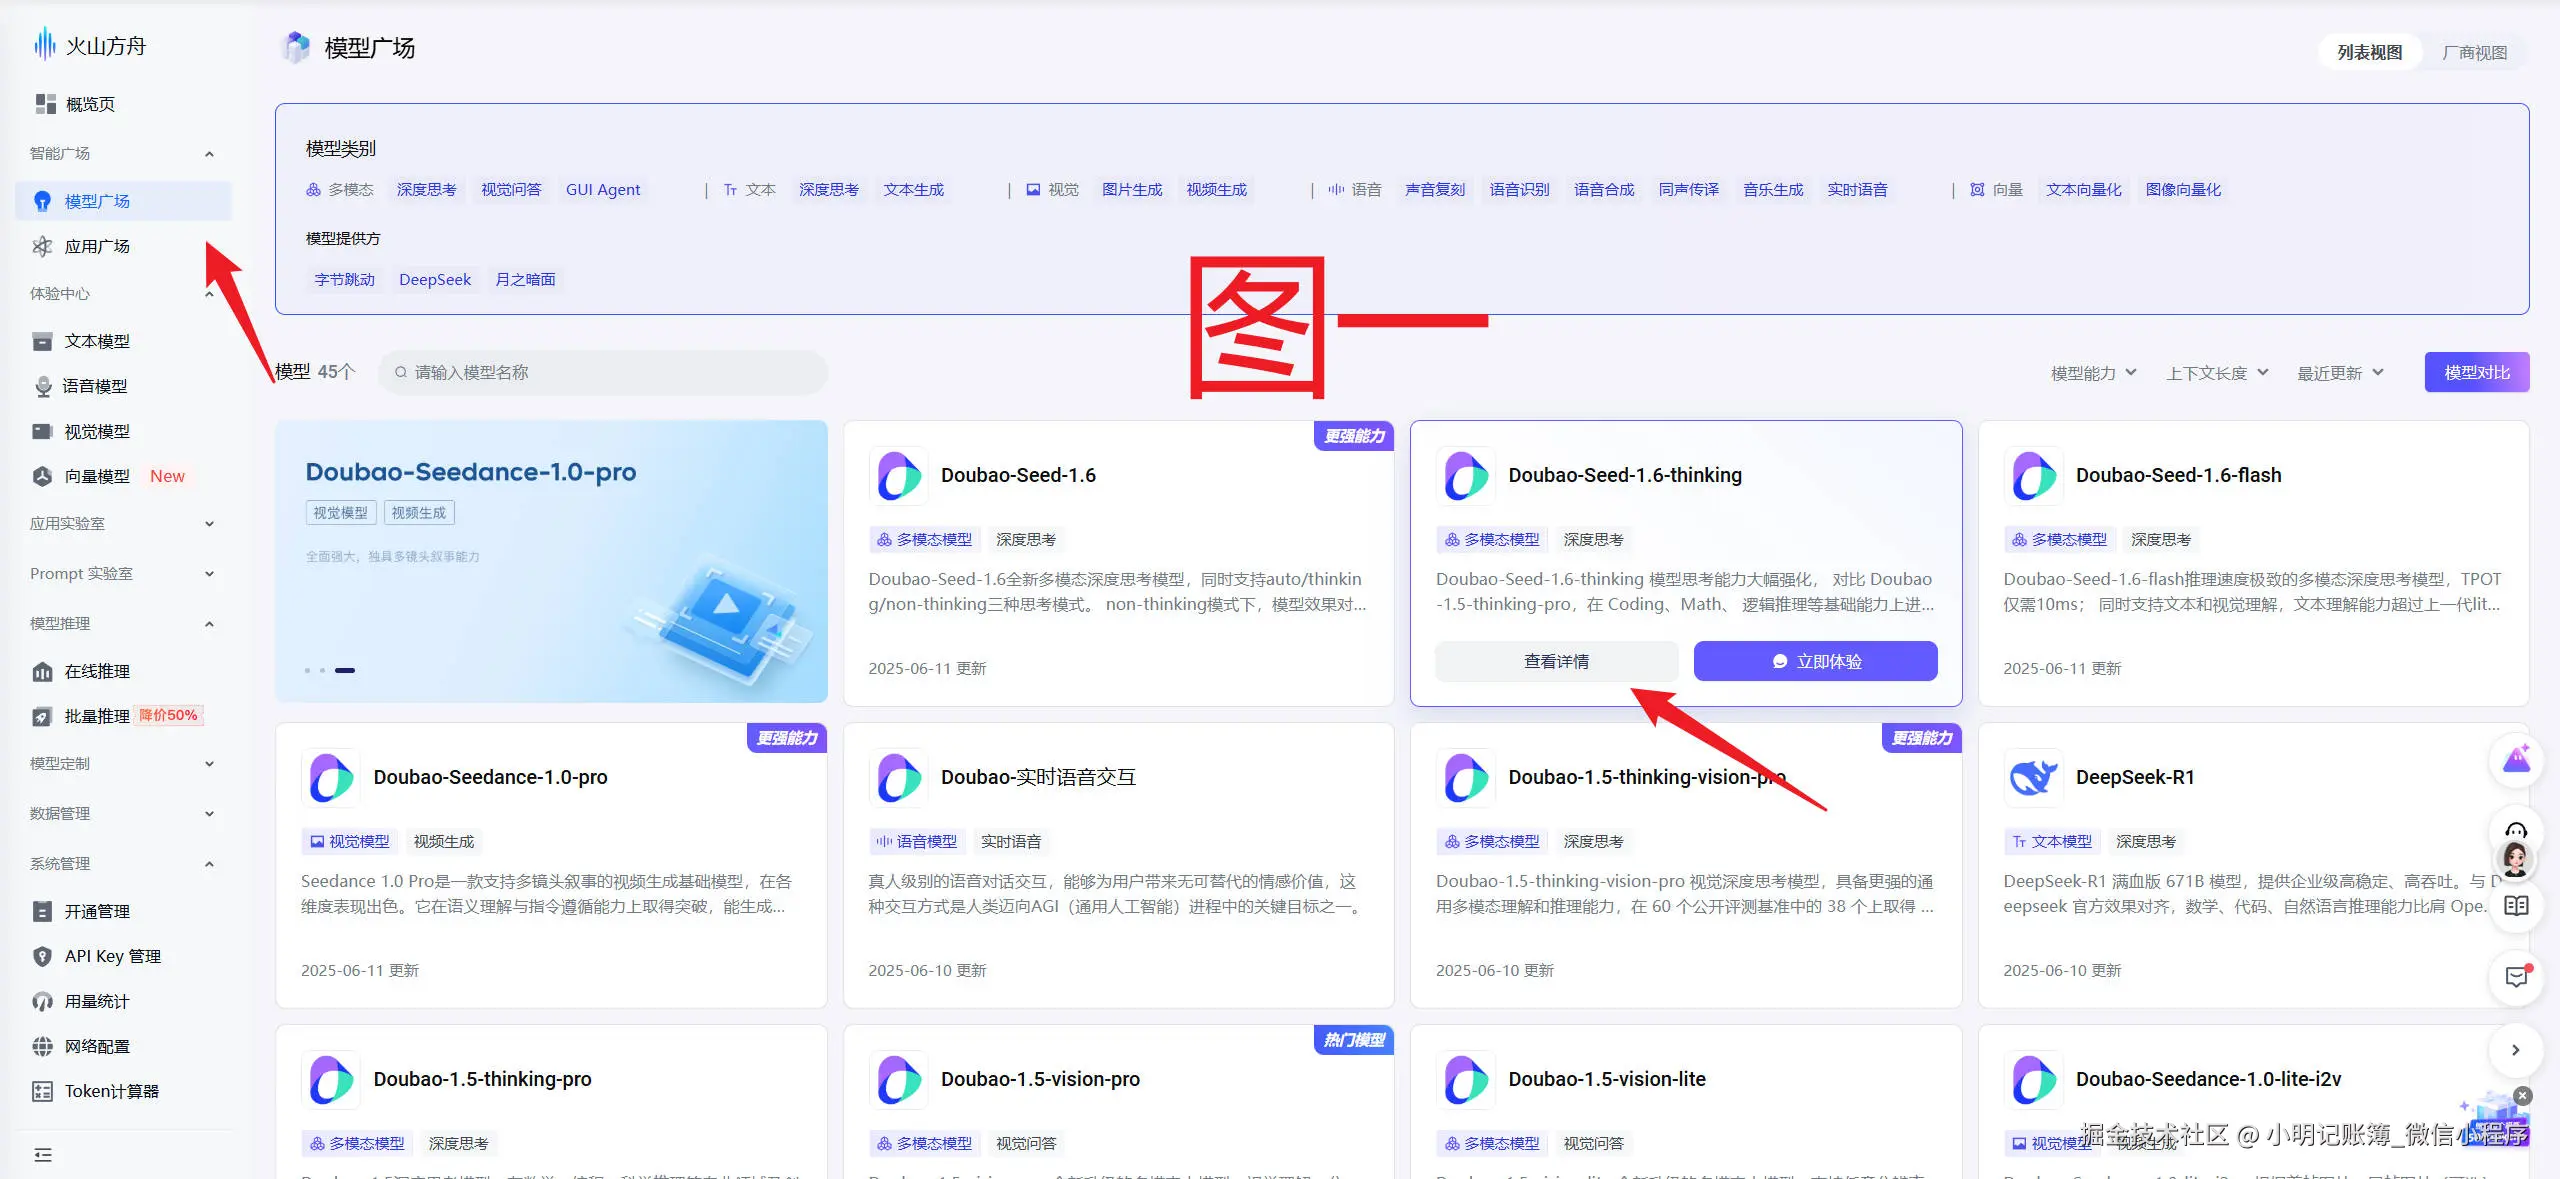This screenshot has width=2560, height=1179.
Task: Open the documentation book icon on right
Action: (2516, 906)
